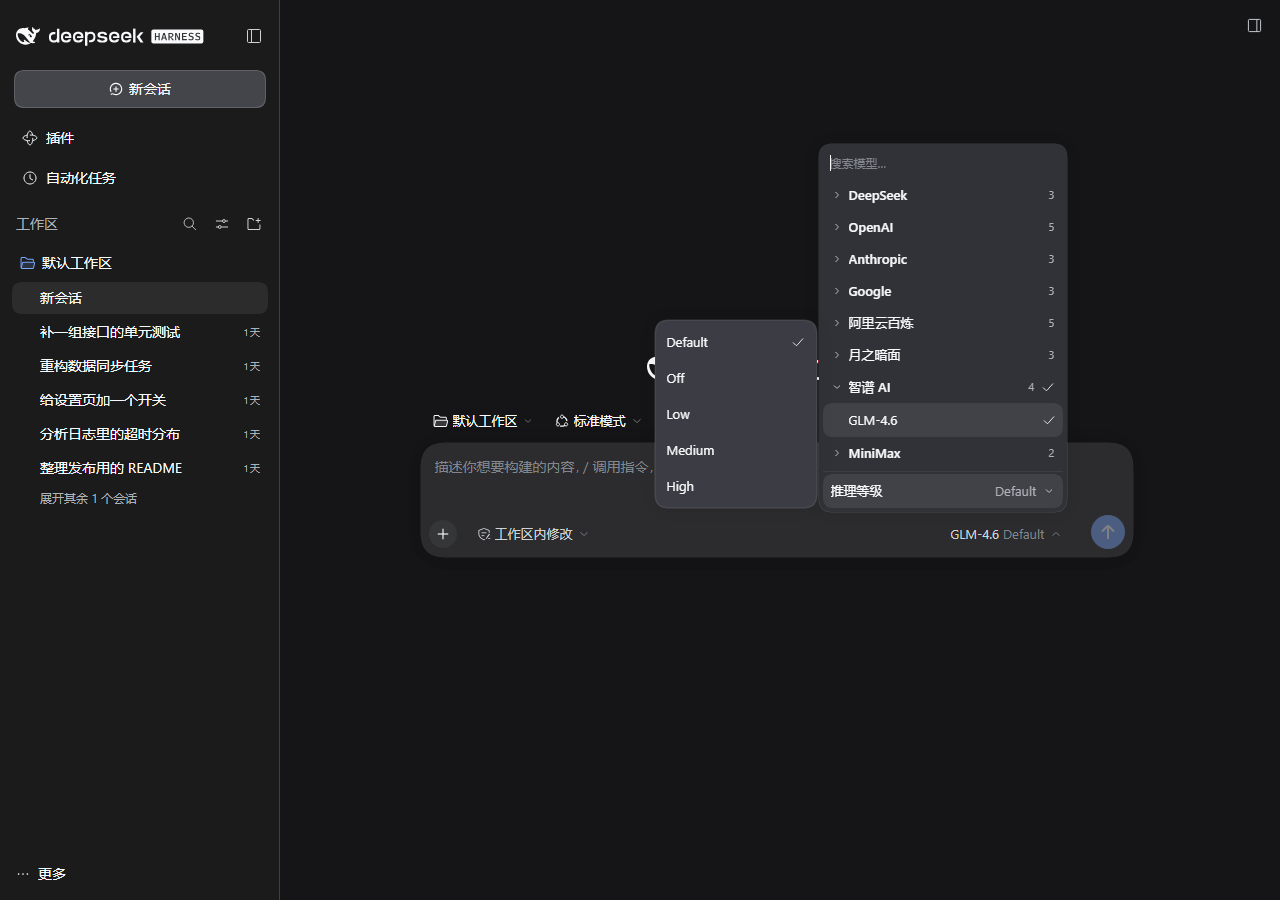1280x900 pixels.
Task: Open conversation 补一组接口的单元测试
Action: pos(140,332)
